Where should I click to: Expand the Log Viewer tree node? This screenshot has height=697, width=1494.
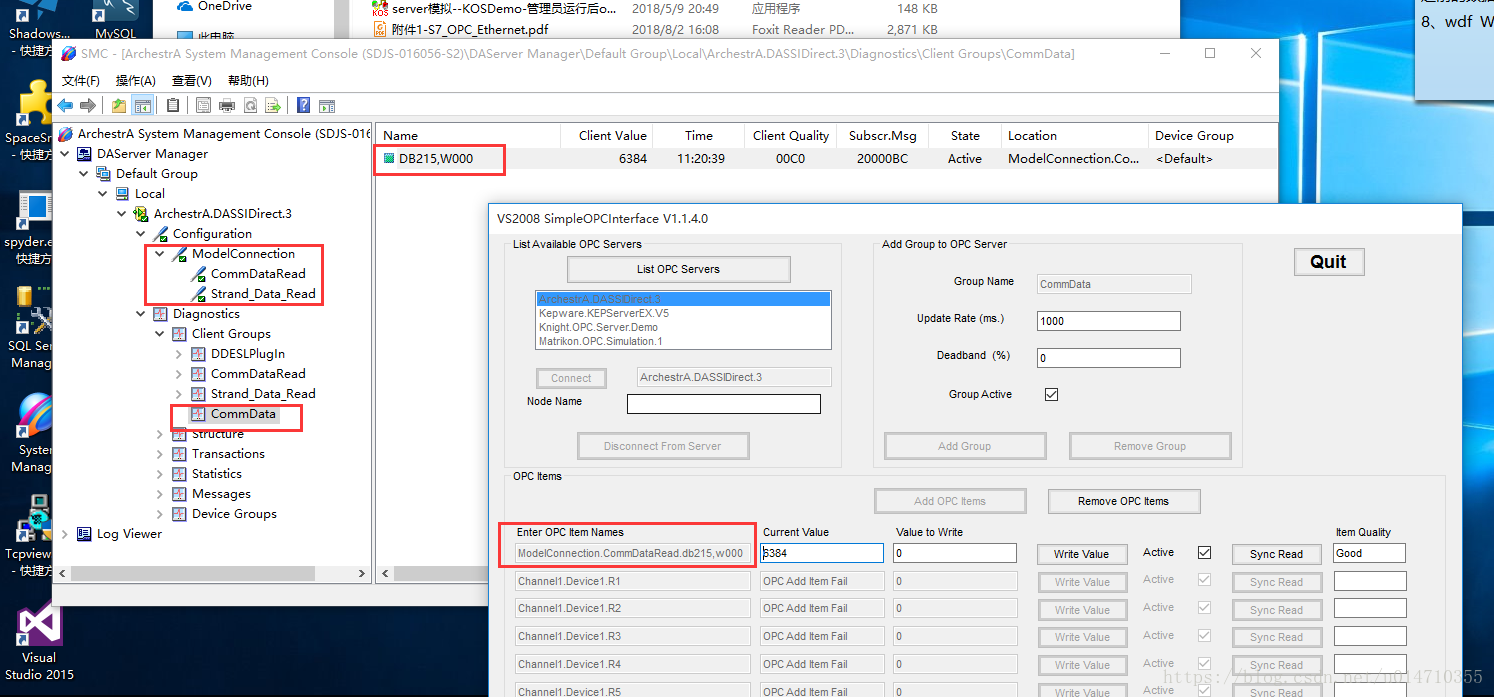pyautogui.click(x=65, y=534)
